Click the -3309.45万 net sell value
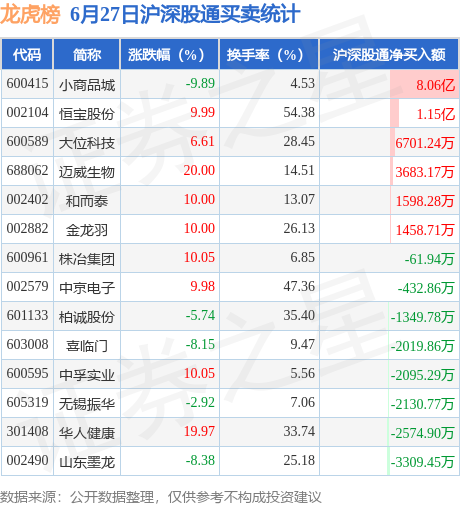The width and height of the screenshot is (460, 506). tap(422, 462)
